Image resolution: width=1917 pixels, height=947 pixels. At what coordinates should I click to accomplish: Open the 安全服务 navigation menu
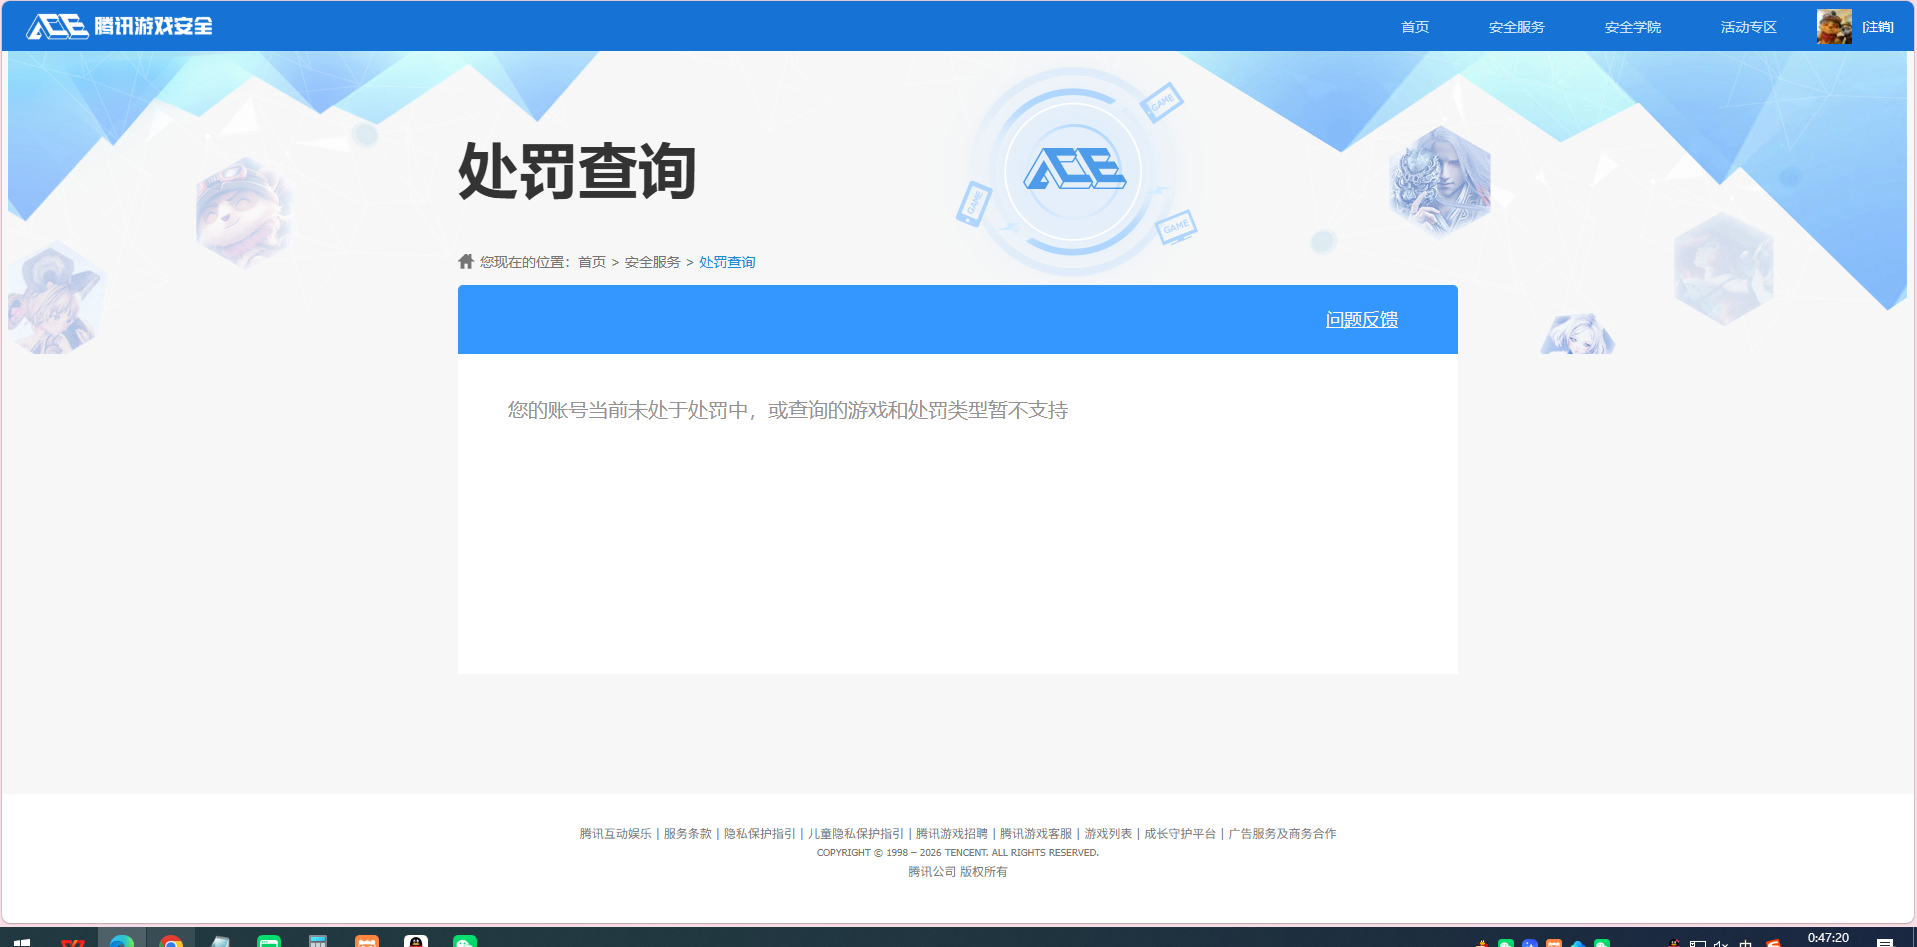click(x=1516, y=27)
